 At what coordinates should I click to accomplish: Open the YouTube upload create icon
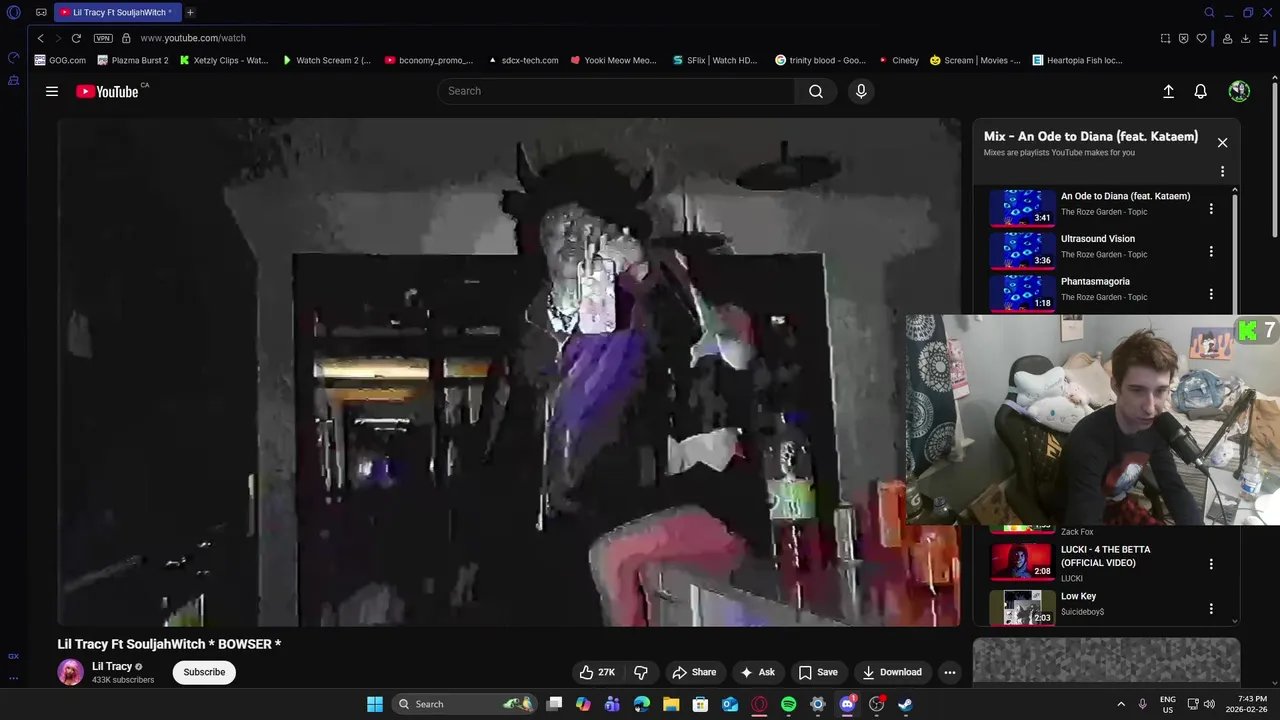click(1168, 91)
